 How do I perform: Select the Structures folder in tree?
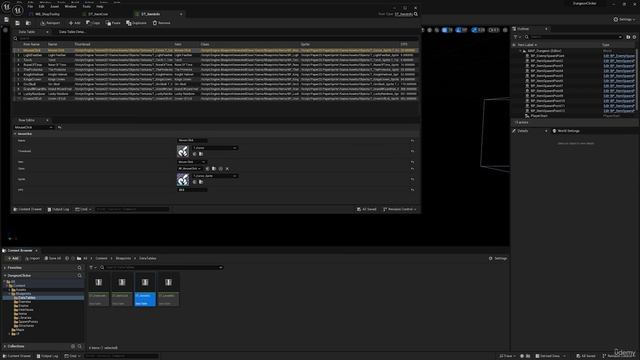tap(26, 326)
